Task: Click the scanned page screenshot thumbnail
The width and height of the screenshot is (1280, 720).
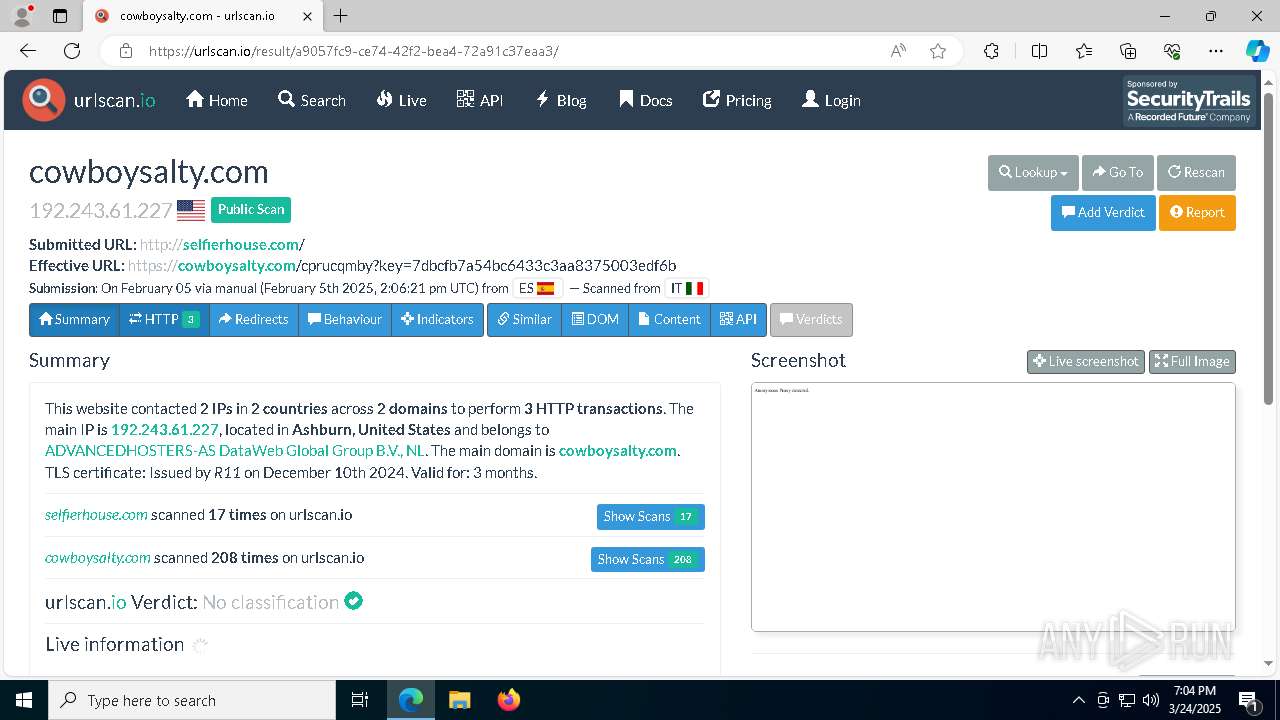Action: tap(993, 506)
